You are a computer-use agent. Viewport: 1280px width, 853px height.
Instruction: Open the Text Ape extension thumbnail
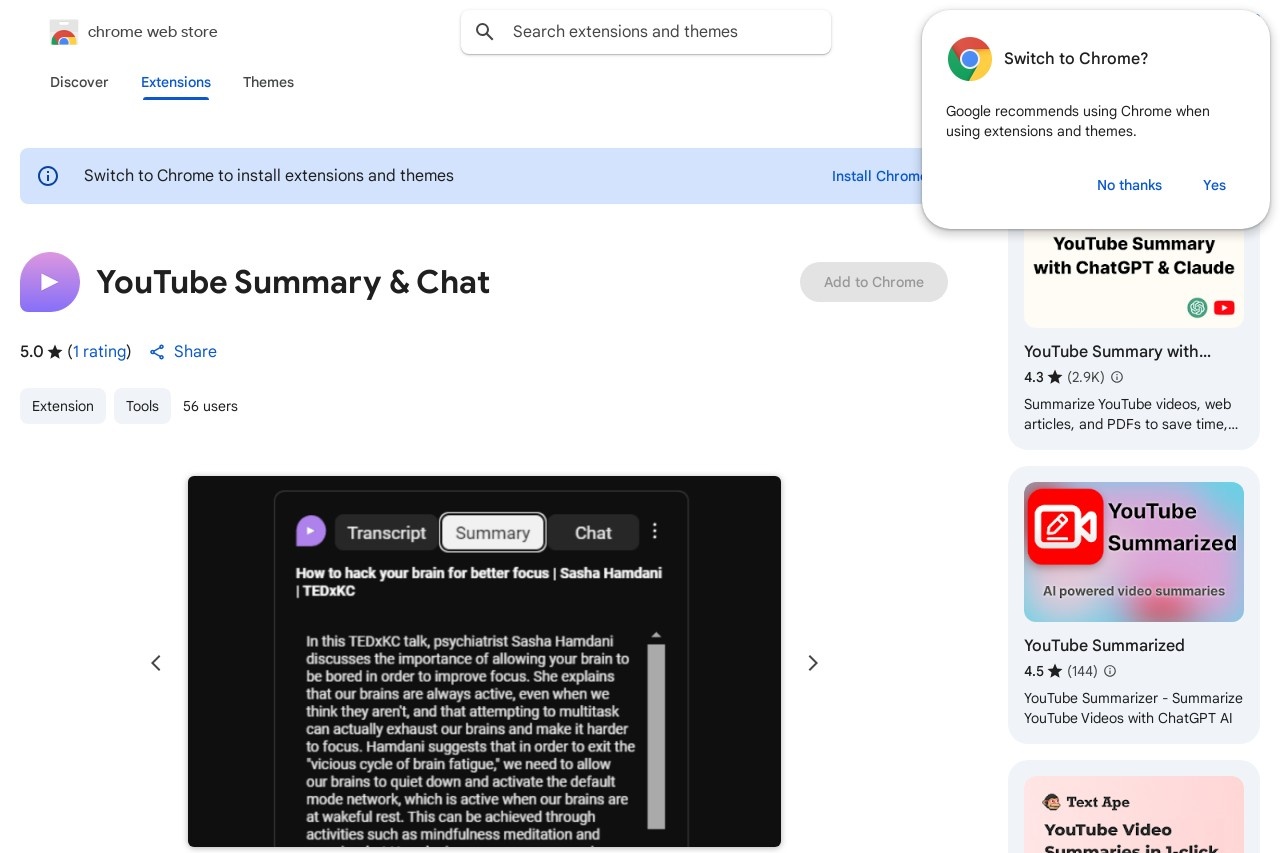coord(1134,814)
